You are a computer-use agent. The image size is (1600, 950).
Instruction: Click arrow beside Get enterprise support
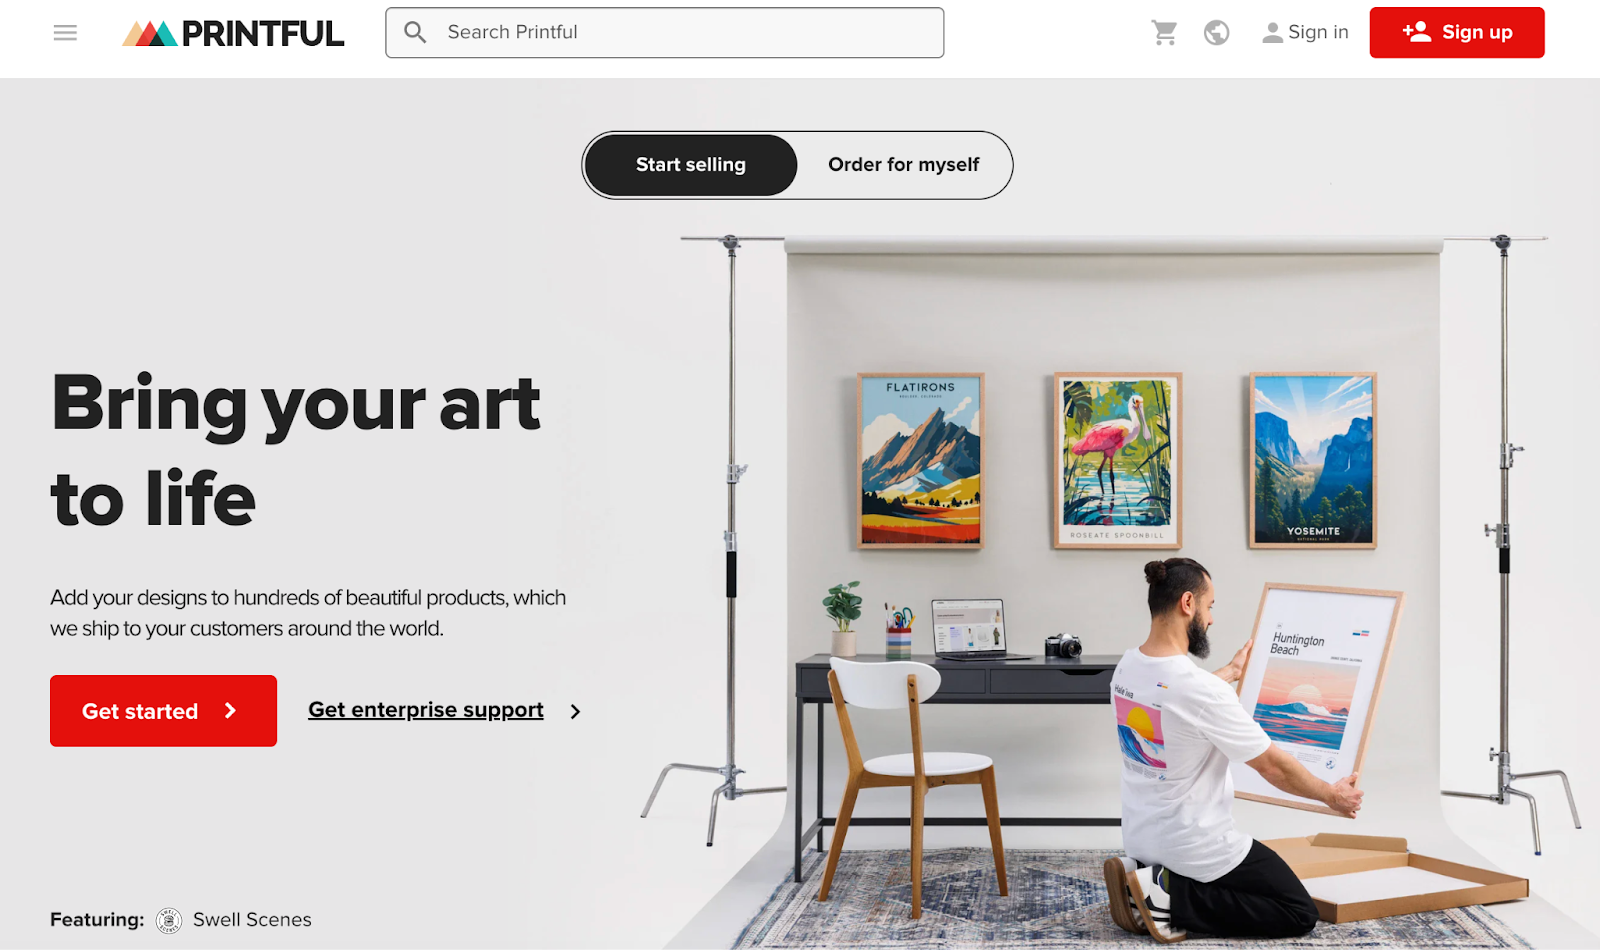click(575, 712)
